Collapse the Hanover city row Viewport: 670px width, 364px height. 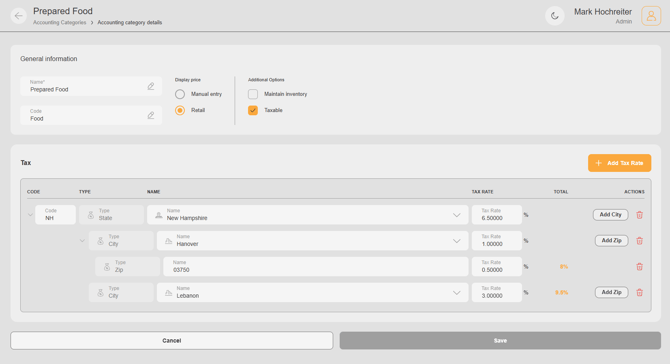click(82, 241)
